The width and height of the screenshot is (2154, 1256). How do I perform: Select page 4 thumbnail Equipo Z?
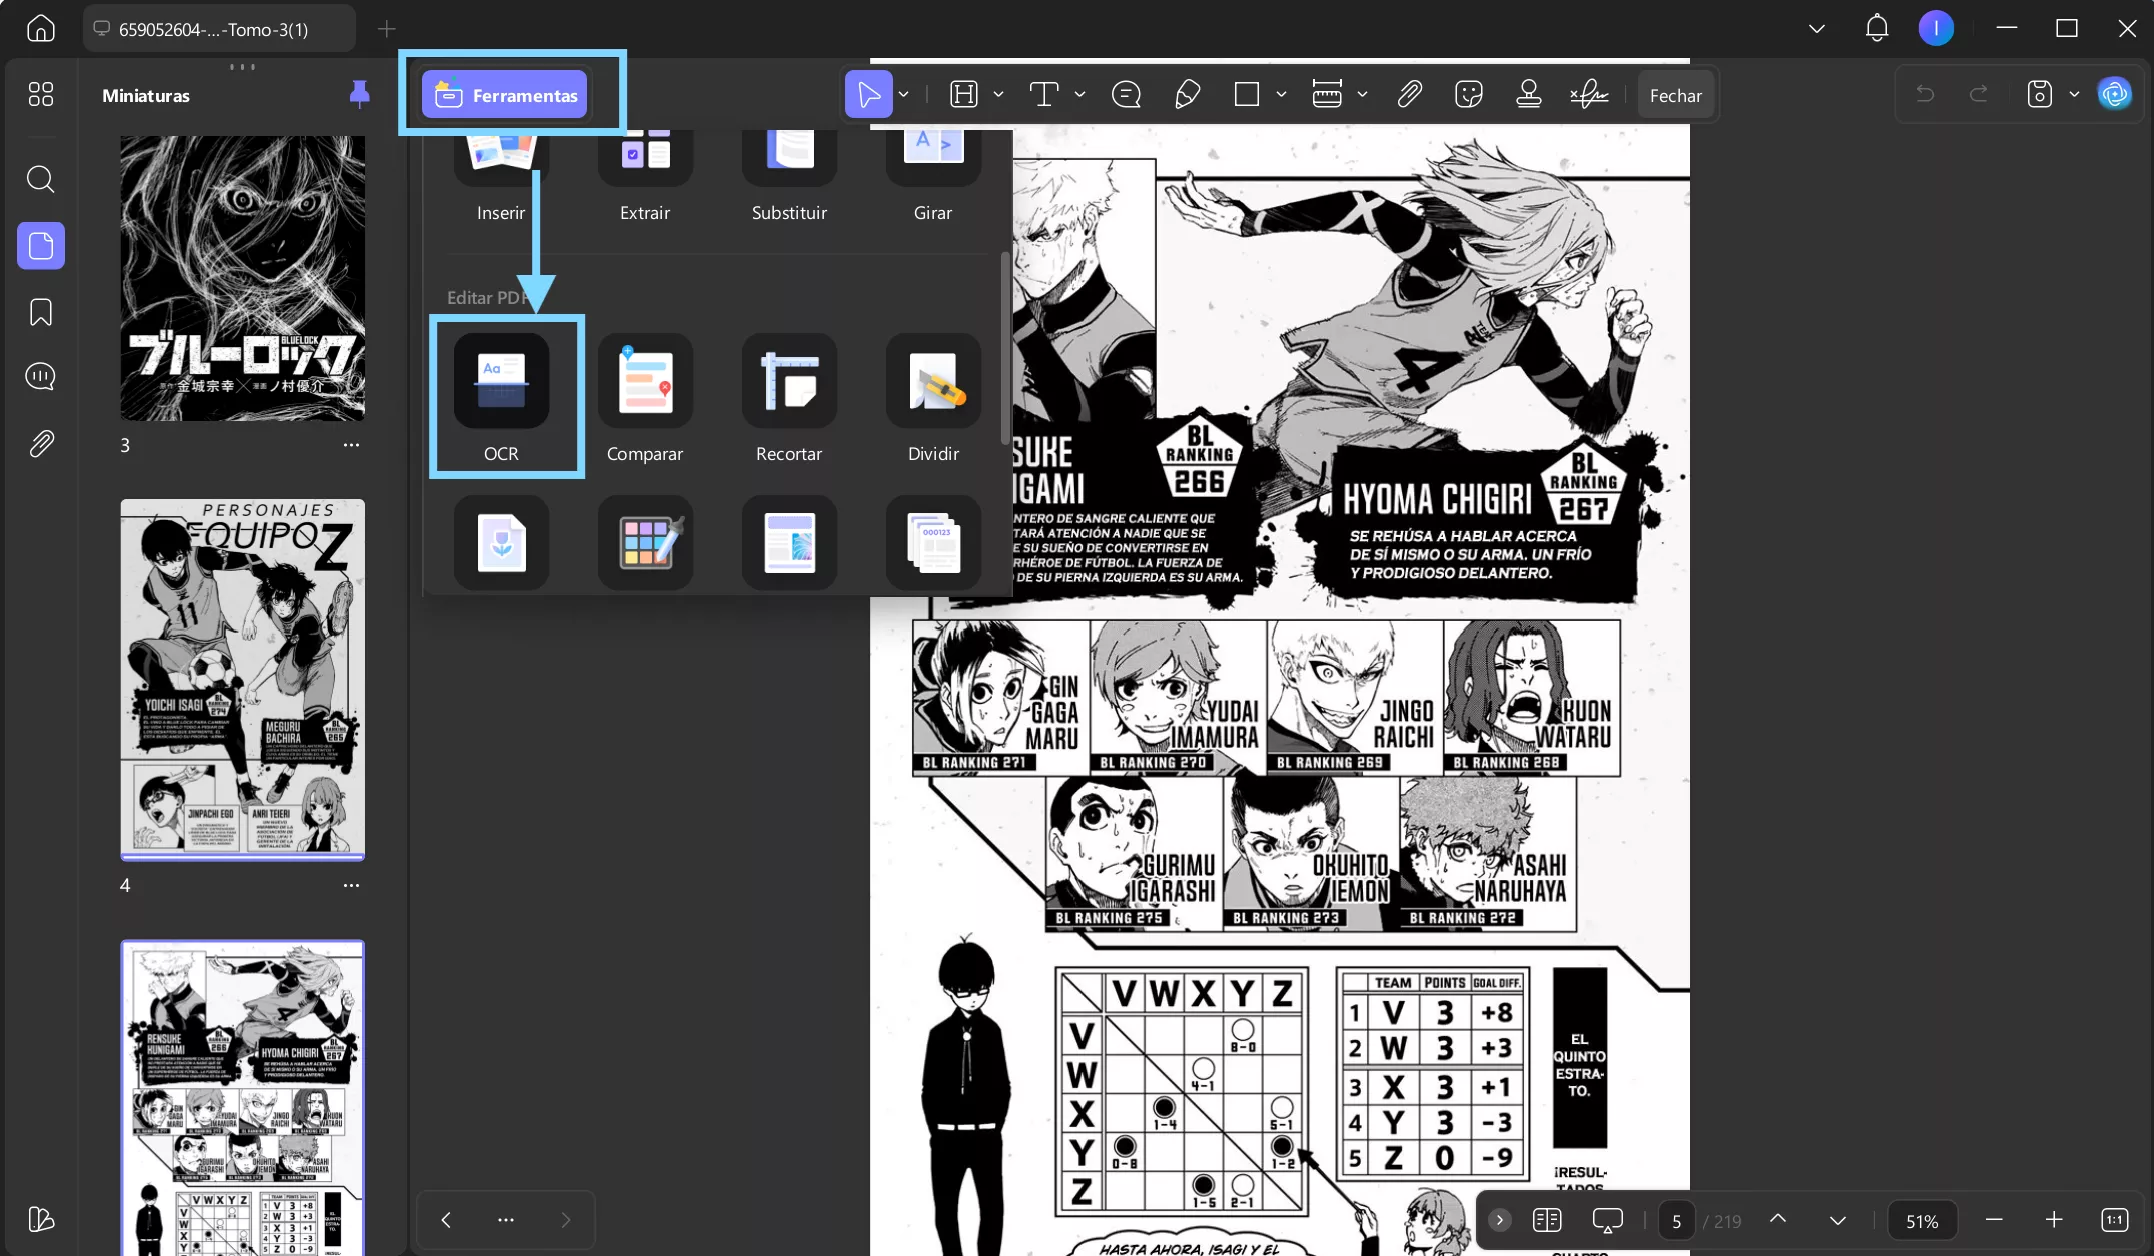(x=243, y=680)
